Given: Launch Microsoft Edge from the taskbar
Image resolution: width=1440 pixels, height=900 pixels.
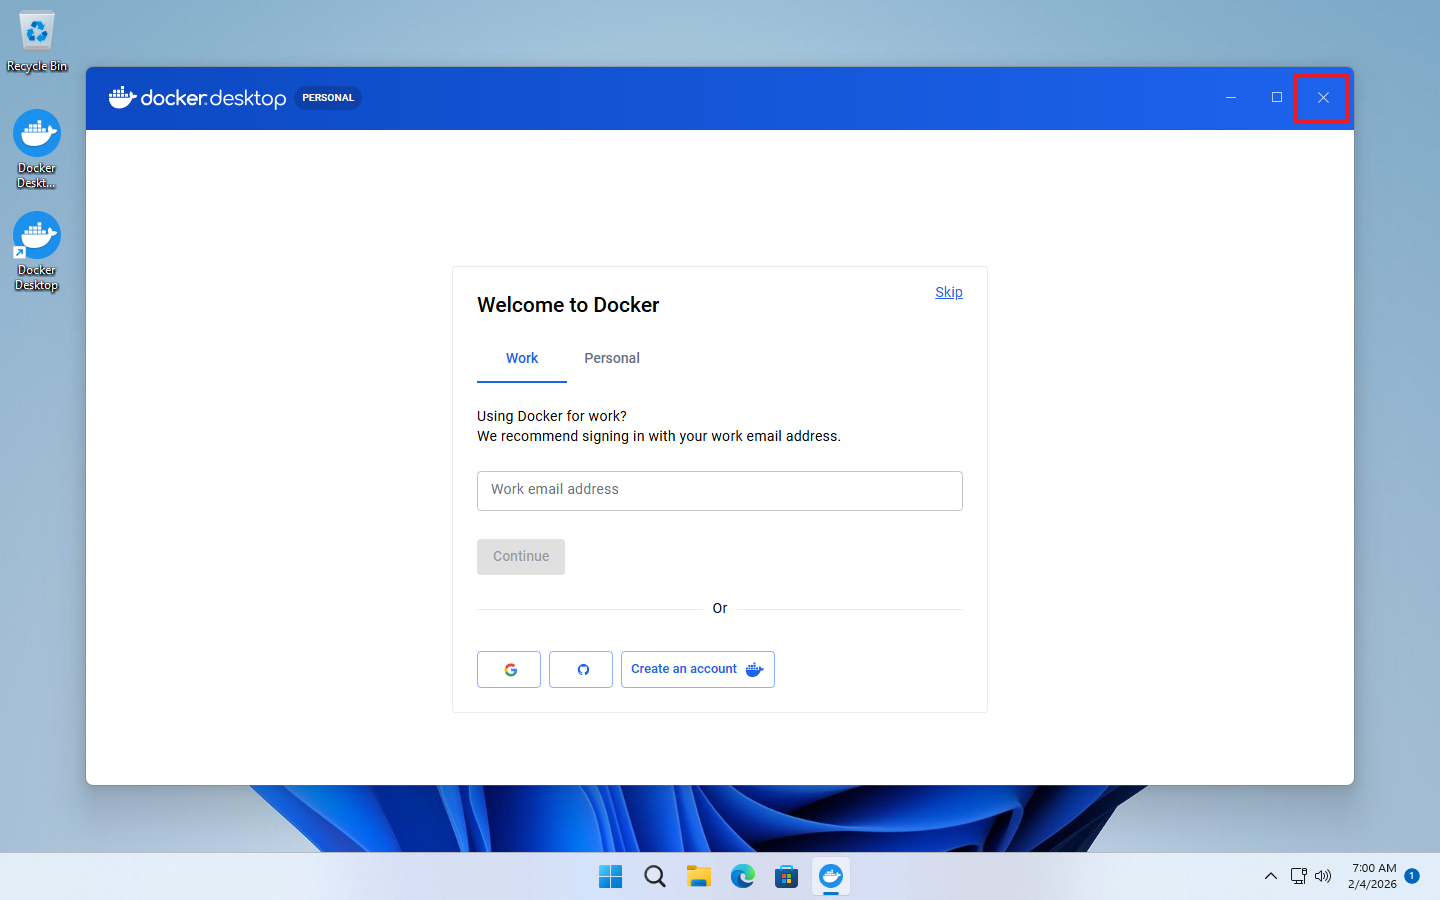Looking at the screenshot, I should tap(743, 877).
